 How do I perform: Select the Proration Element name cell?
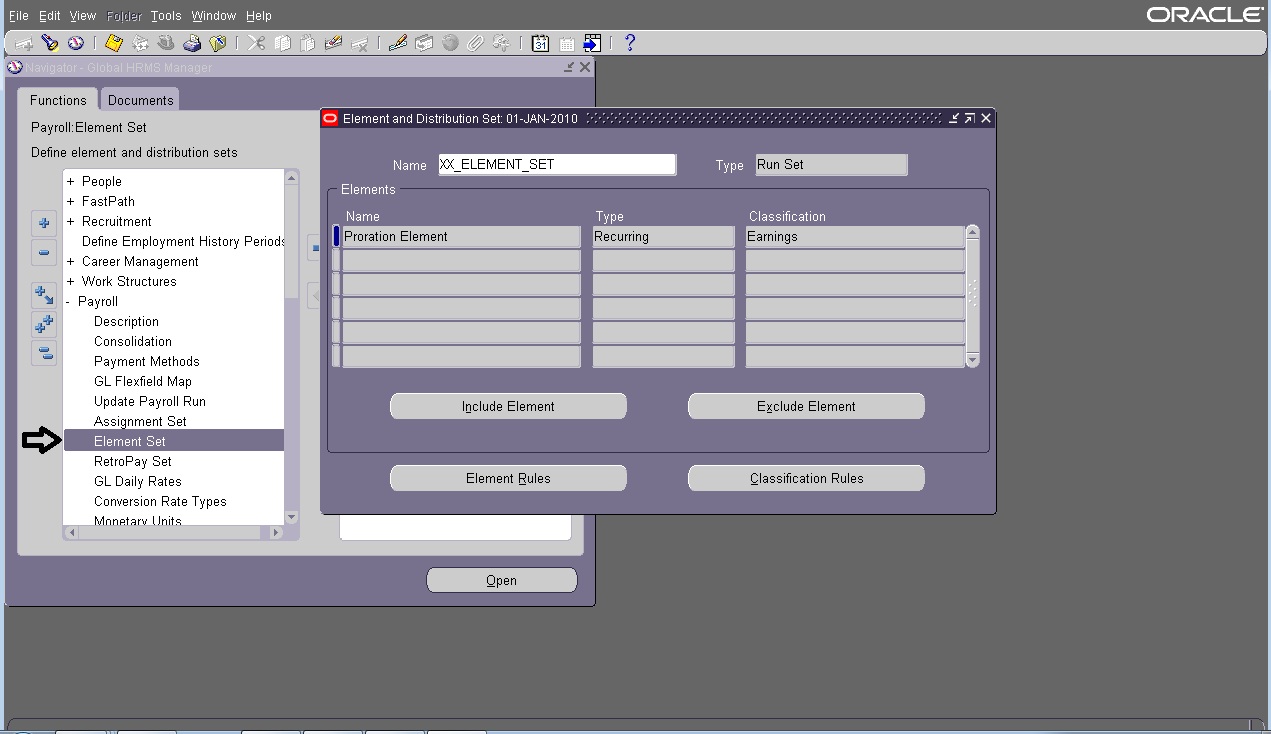point(461,237)
